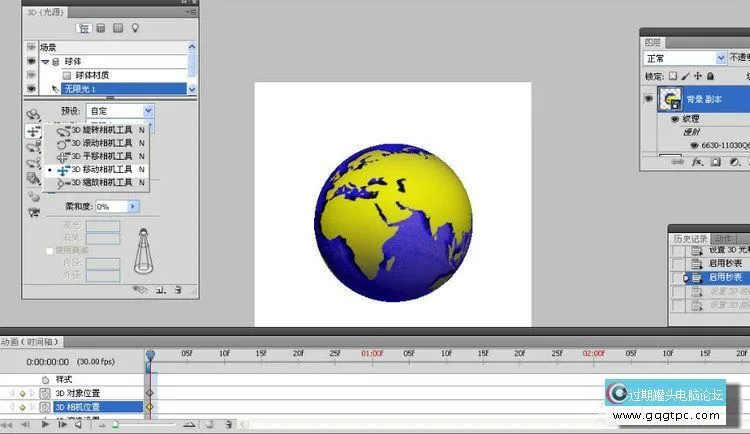The image size is (750, 434).
Task: Toggle stopwatch for 3D 相机位置 track
Action: pyautogui.click(x=44, y=407)
